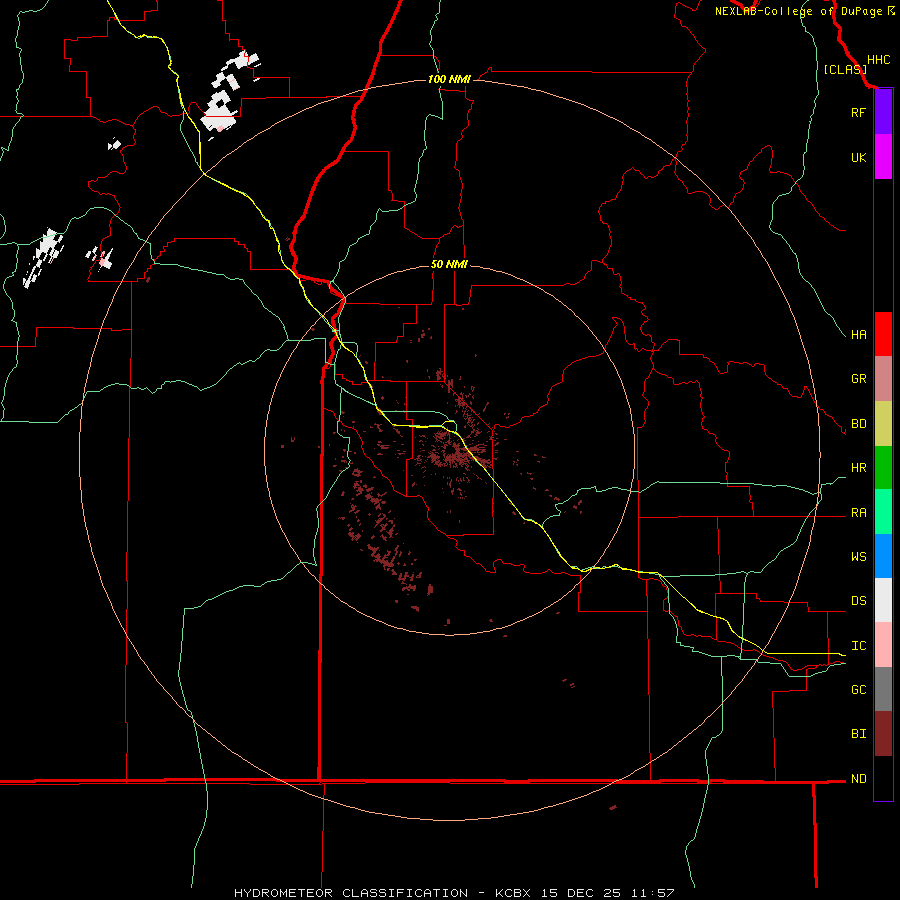Click the RA legend label
900x900 pixels.
pyautogui.click(x=858, y=513)
